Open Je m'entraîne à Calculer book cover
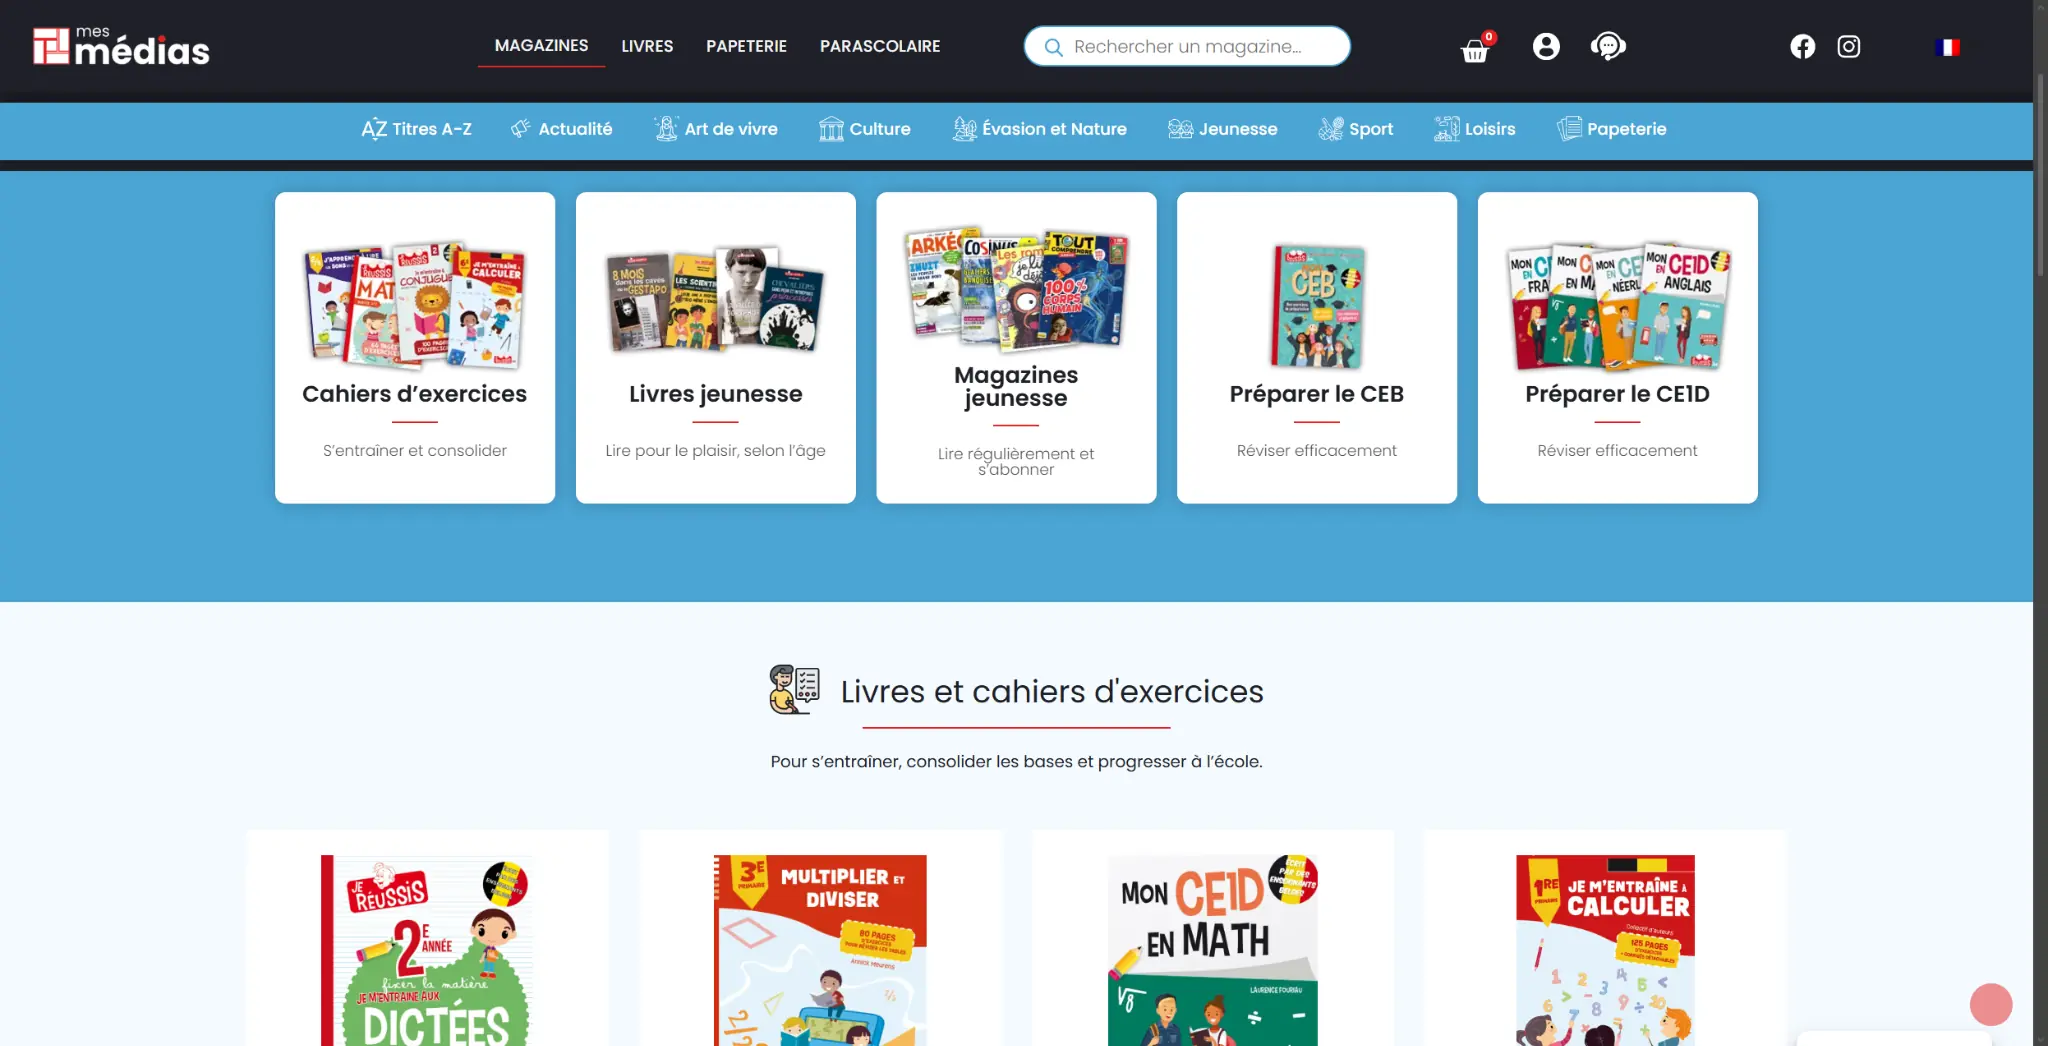Viewport: 2048px width, 1046px height. coord(1605,950)
